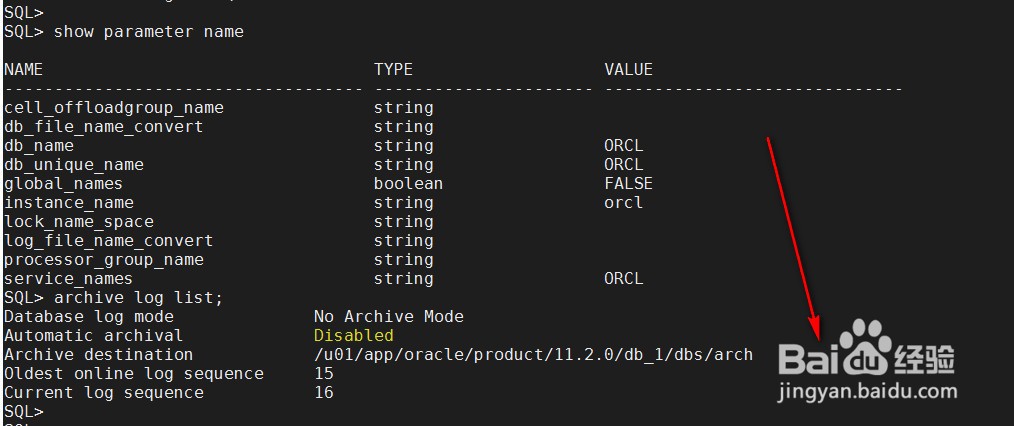Click the cell_offloadgroup_name parameter

[x=114, y=108]
